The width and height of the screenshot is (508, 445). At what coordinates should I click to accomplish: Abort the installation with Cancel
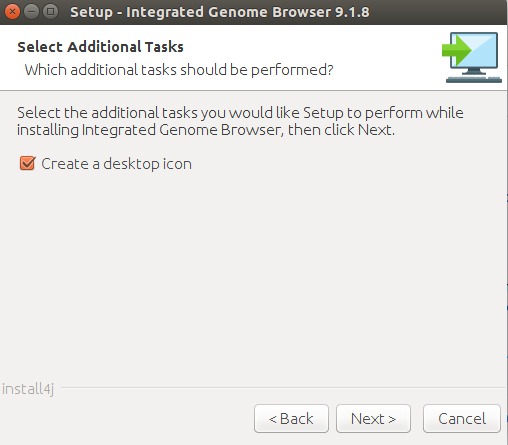(x=462, y=419)
